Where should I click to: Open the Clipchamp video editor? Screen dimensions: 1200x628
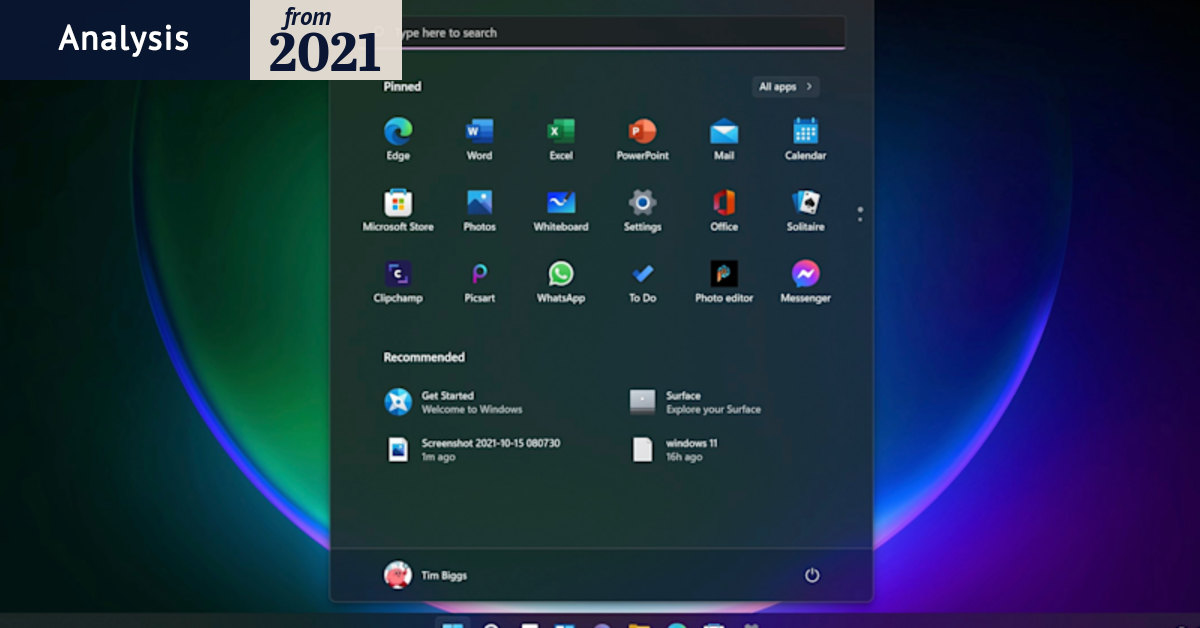point(398,281)
